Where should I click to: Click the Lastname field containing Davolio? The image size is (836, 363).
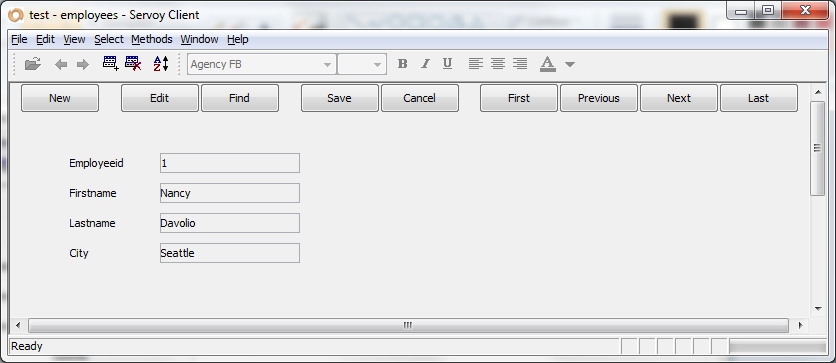(x=230, y=223)
